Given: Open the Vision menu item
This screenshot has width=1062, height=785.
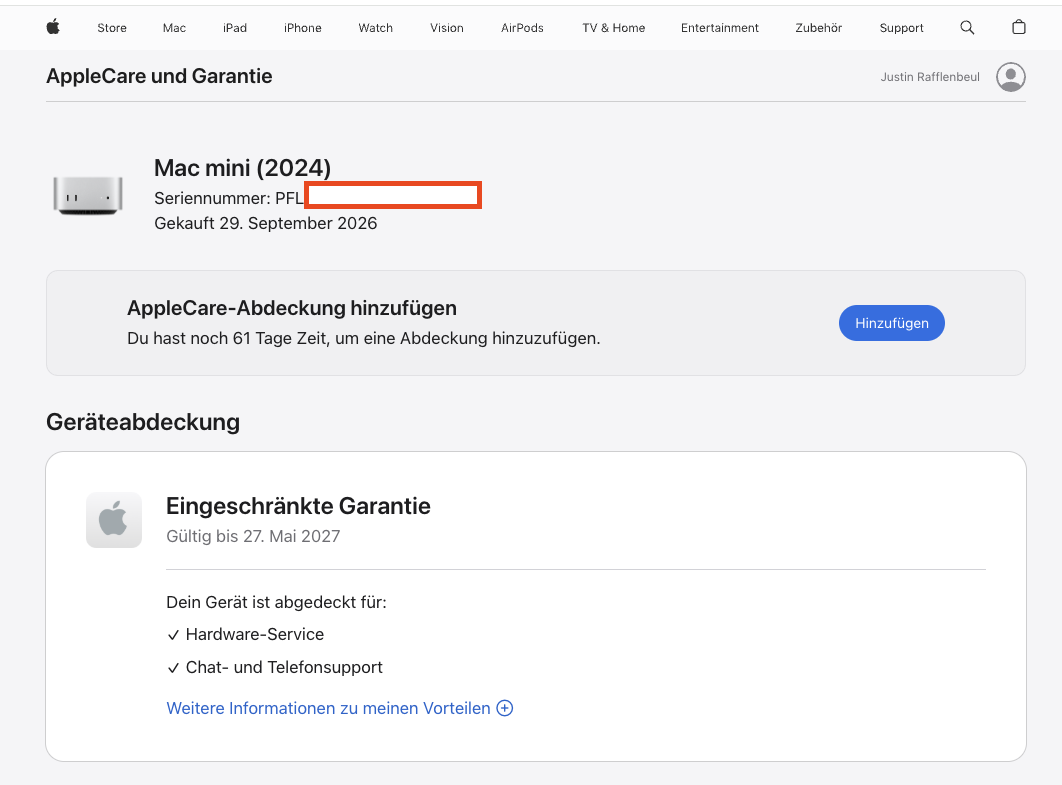Looking at the screenshot, I should click(447, 28).
